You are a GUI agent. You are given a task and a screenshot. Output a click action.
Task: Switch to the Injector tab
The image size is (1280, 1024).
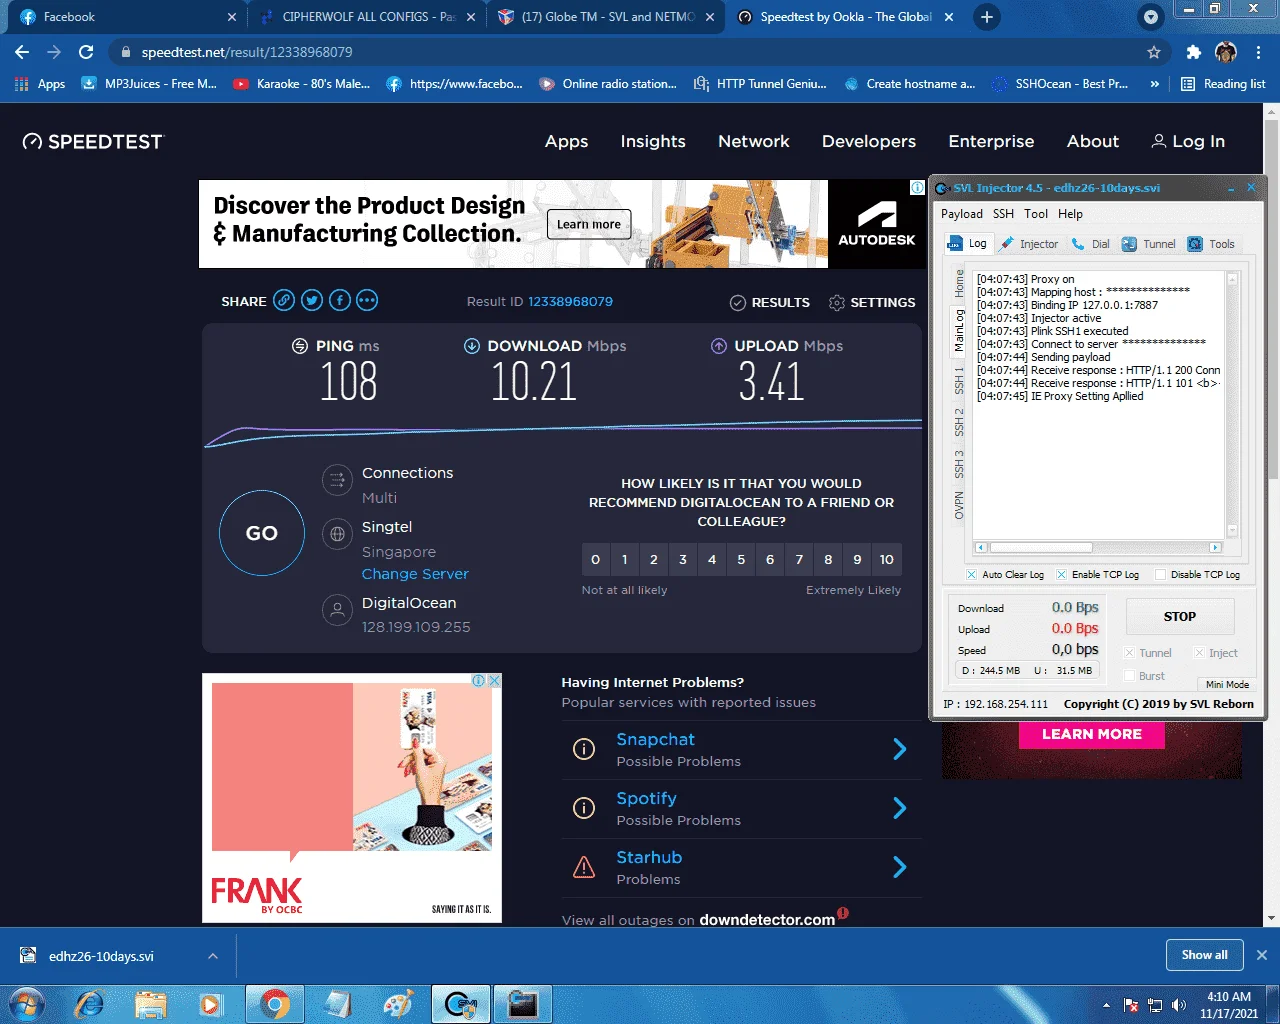[1029, 244]
